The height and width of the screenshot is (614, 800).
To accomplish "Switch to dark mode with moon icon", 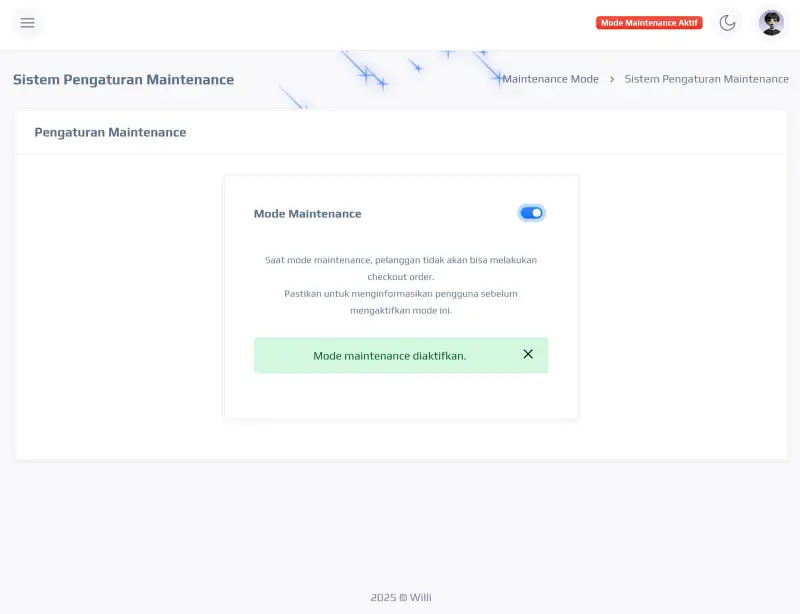I will coord(727,23).
